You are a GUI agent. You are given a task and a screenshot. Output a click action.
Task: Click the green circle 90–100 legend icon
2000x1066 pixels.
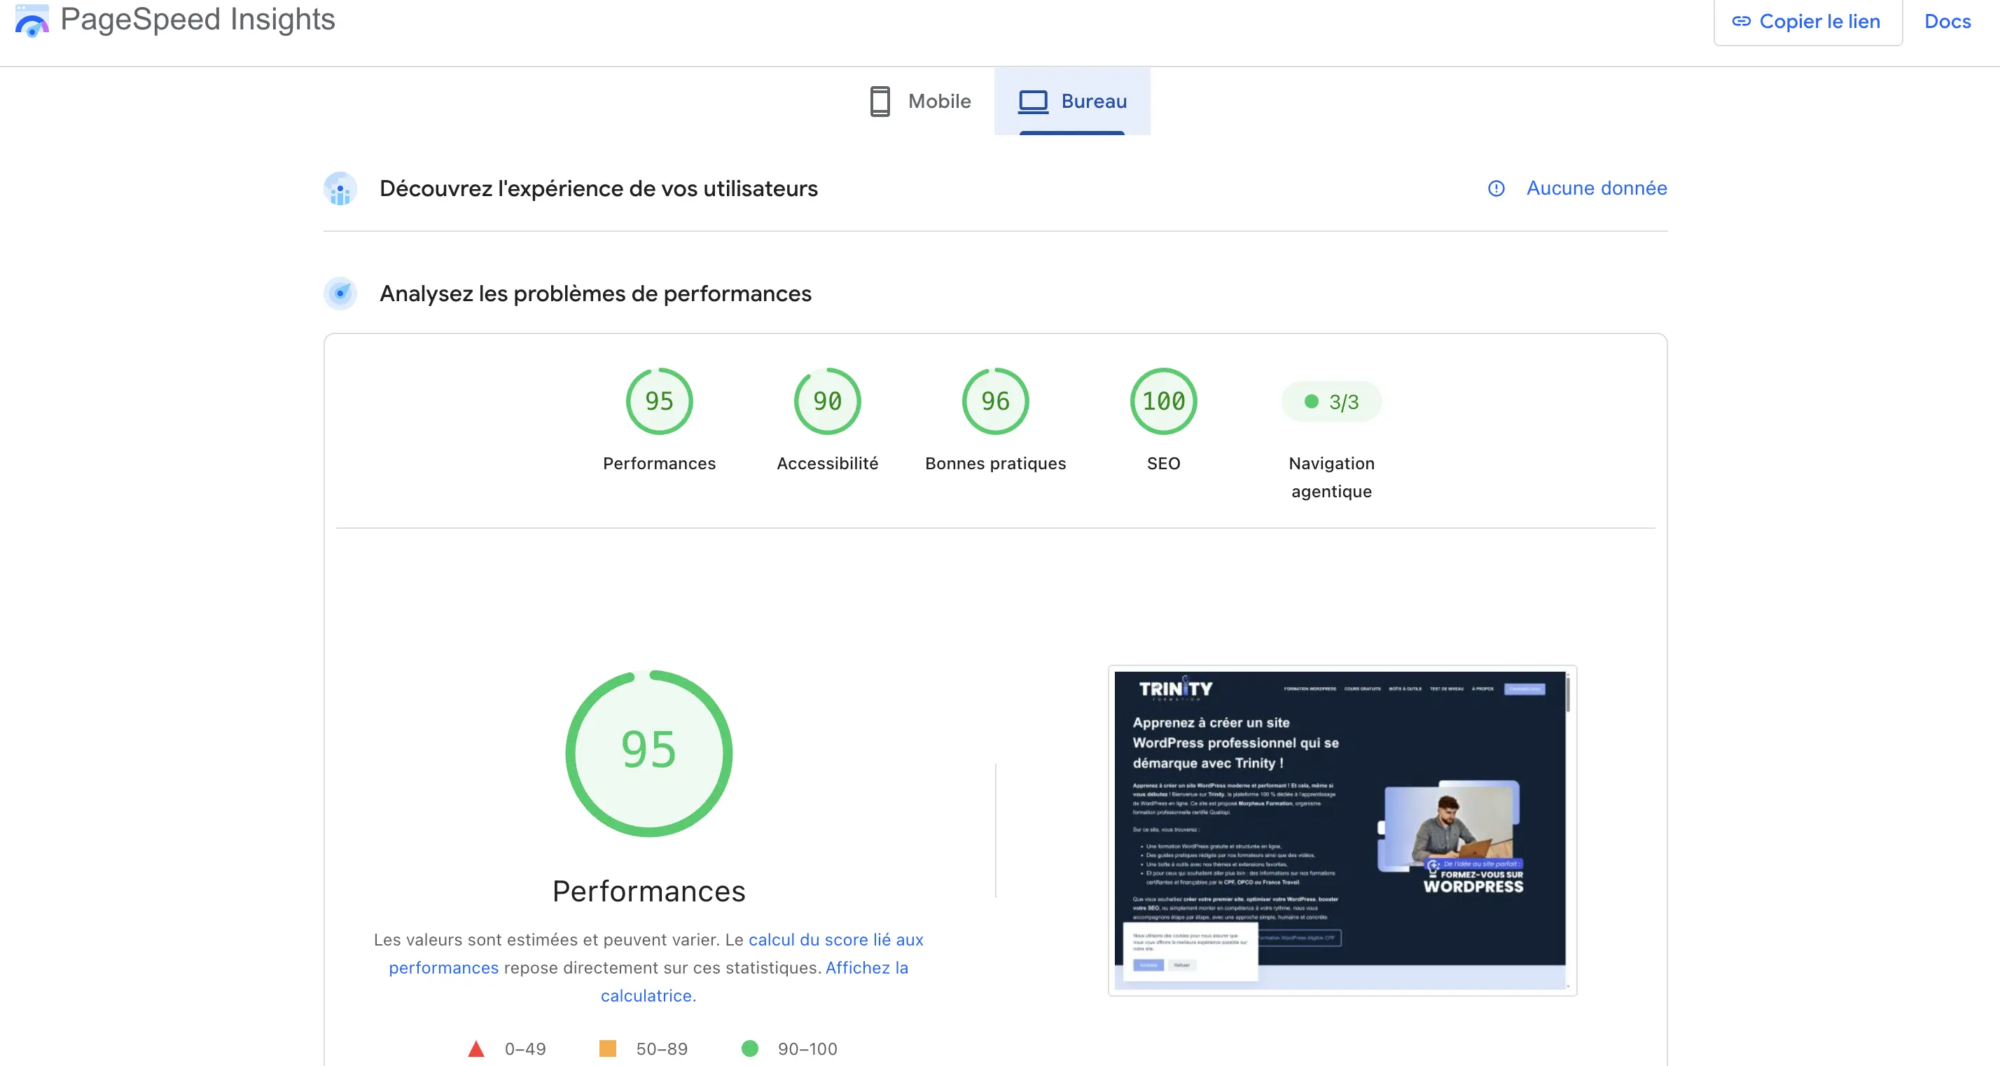(750, 1048)
